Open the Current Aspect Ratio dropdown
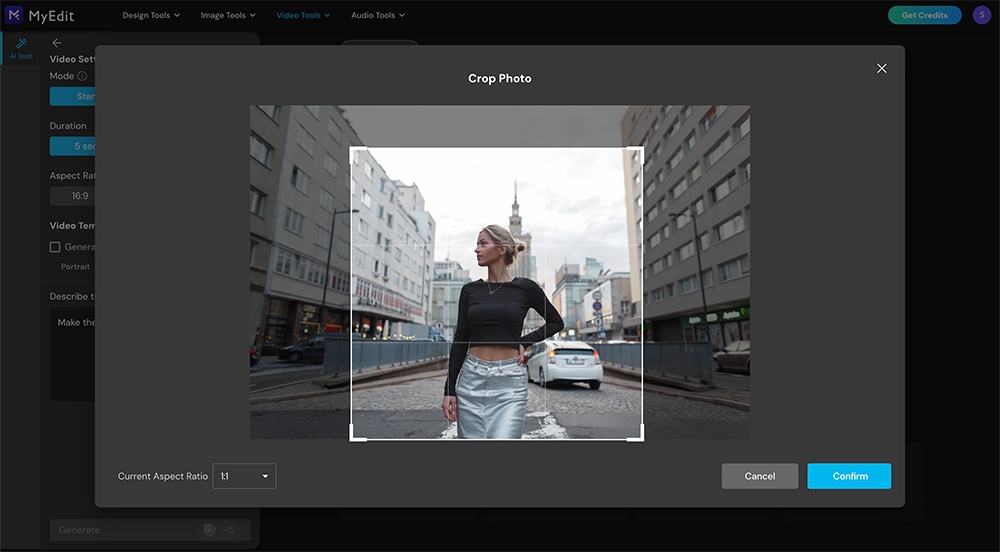1000x552 pixels. 244,476
